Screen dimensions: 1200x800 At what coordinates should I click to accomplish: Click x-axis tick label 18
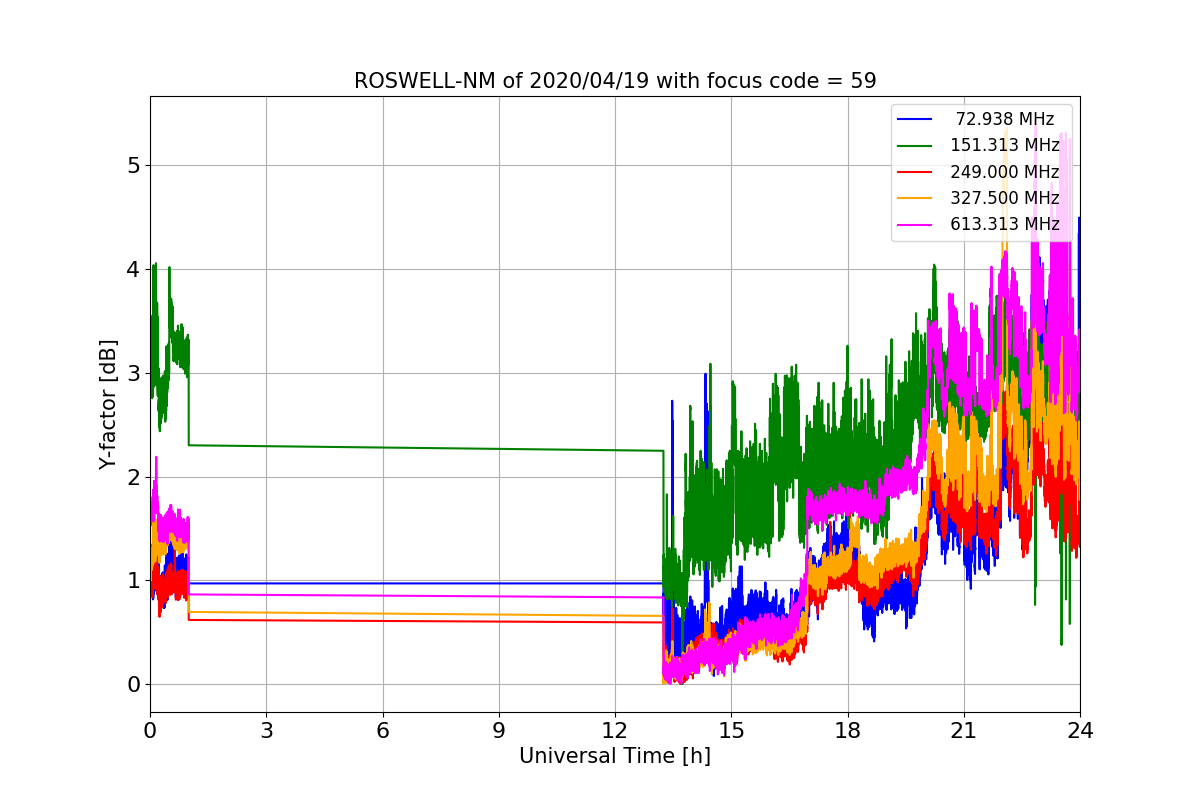click(848, 730)
